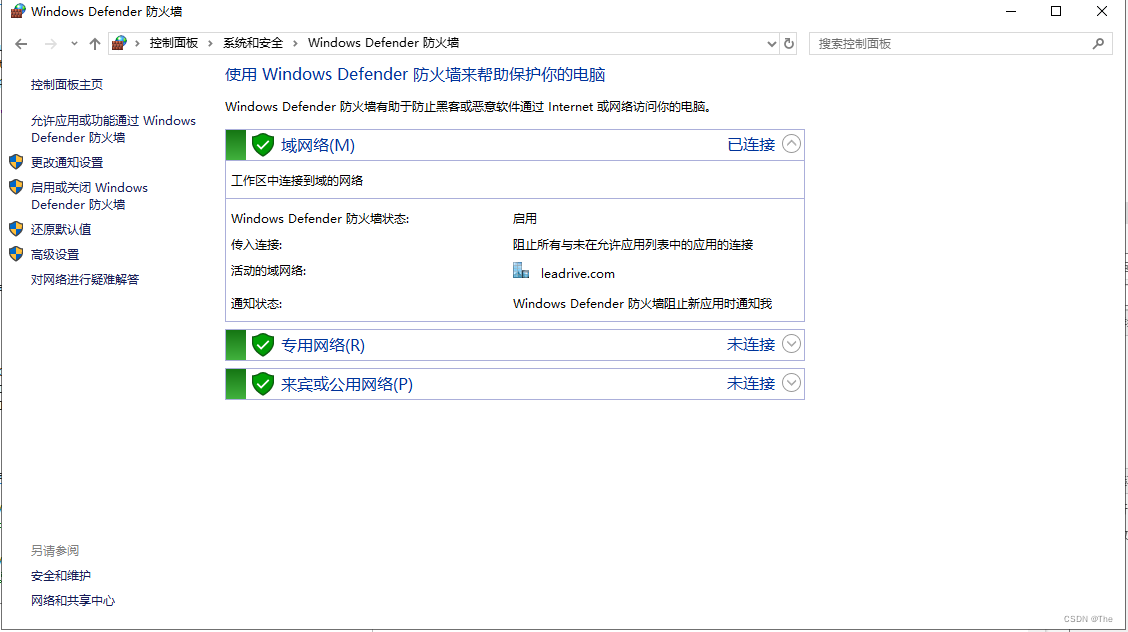This screenshot has height=632, width=1128.
Task: Click Windows Defender 防火墙 breadcrumb
Action: click(383, 43)
